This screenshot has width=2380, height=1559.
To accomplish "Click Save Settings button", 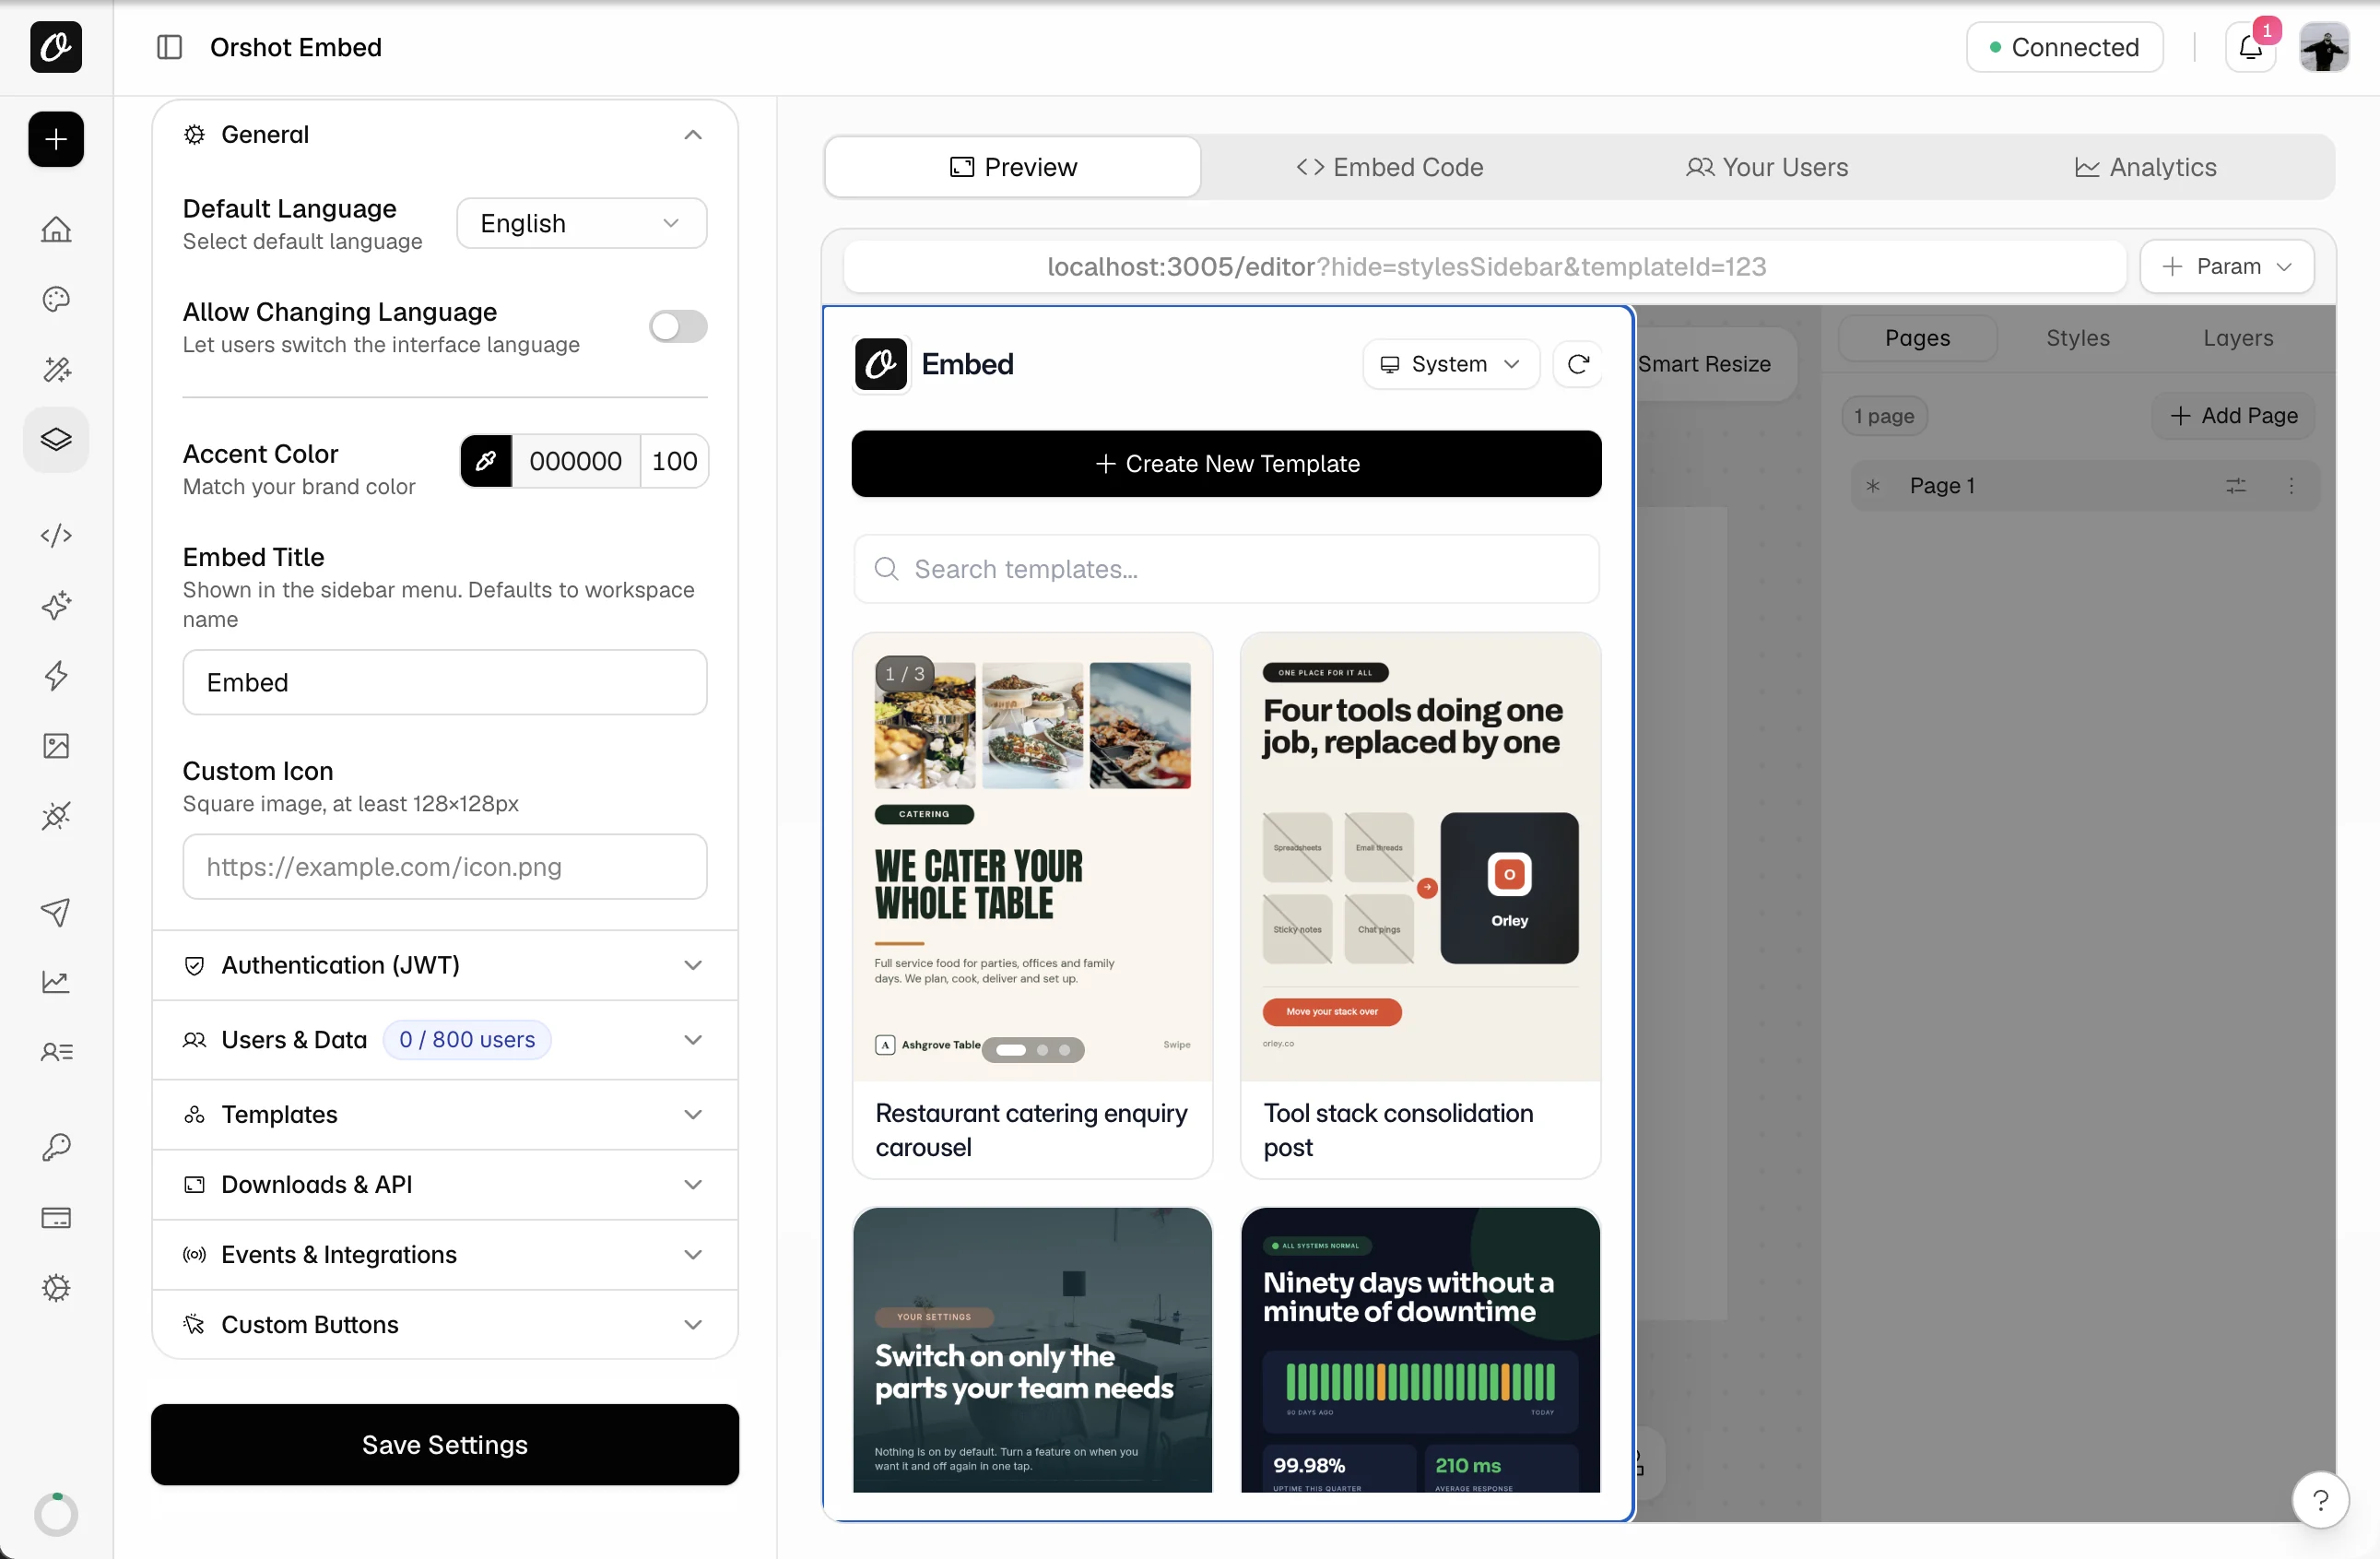I will click(x=445, y=1445).
